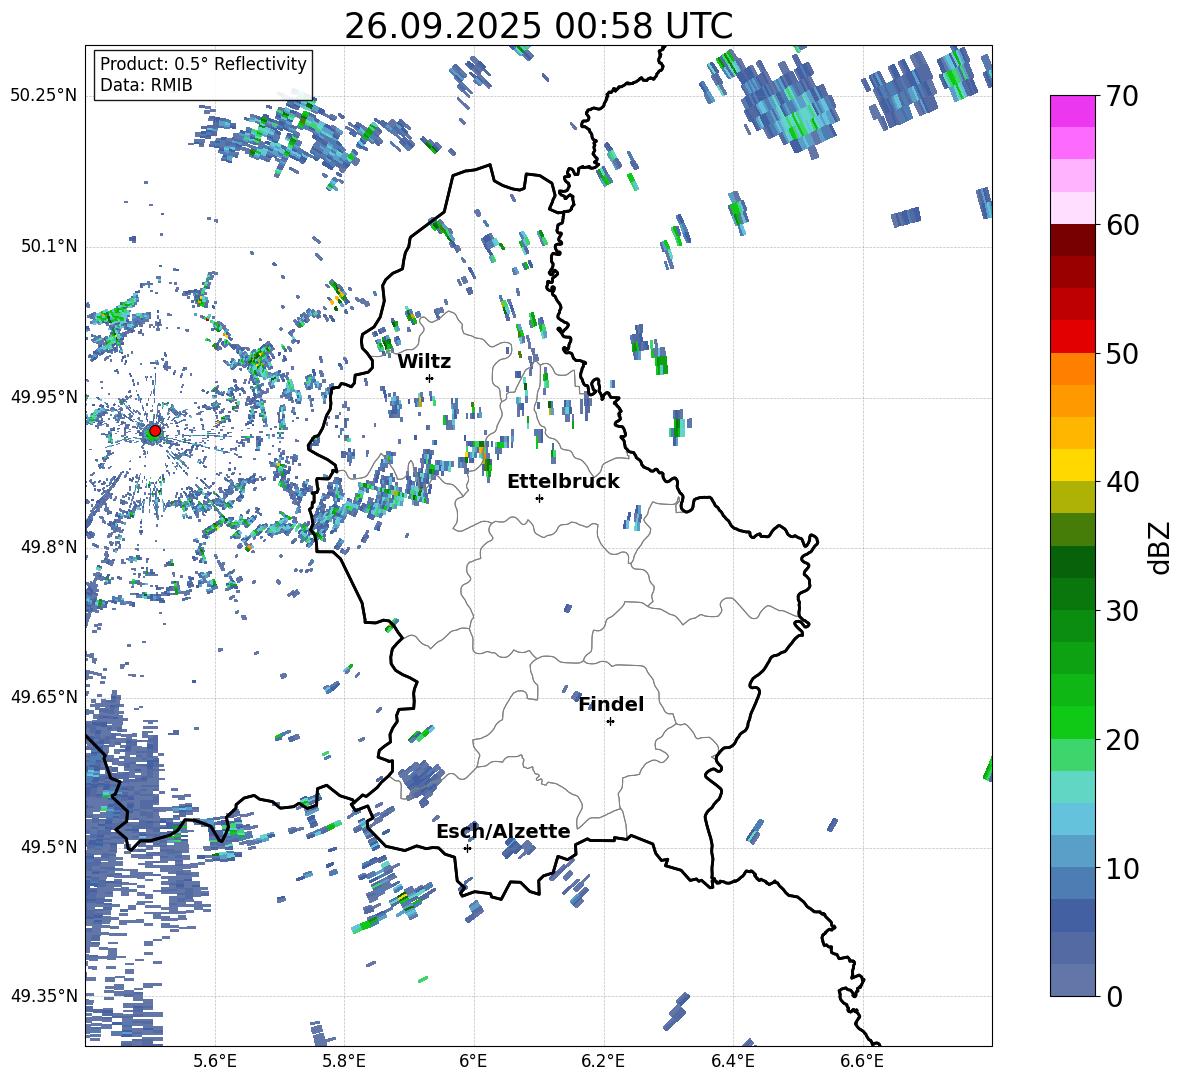Pick the bright red swatch above 50 dBZ
The height and width of the screenshot is (1081, 1184).
pos(1073,336)
